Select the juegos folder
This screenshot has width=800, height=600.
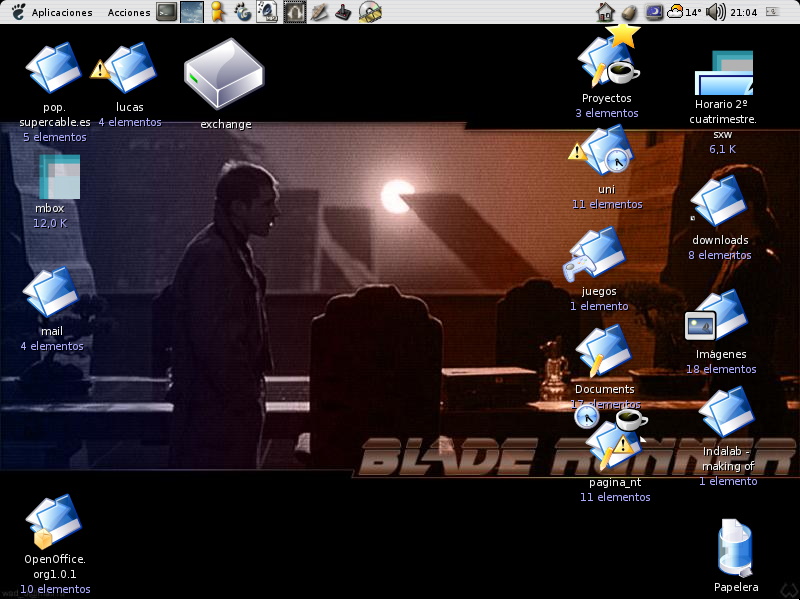594,254
